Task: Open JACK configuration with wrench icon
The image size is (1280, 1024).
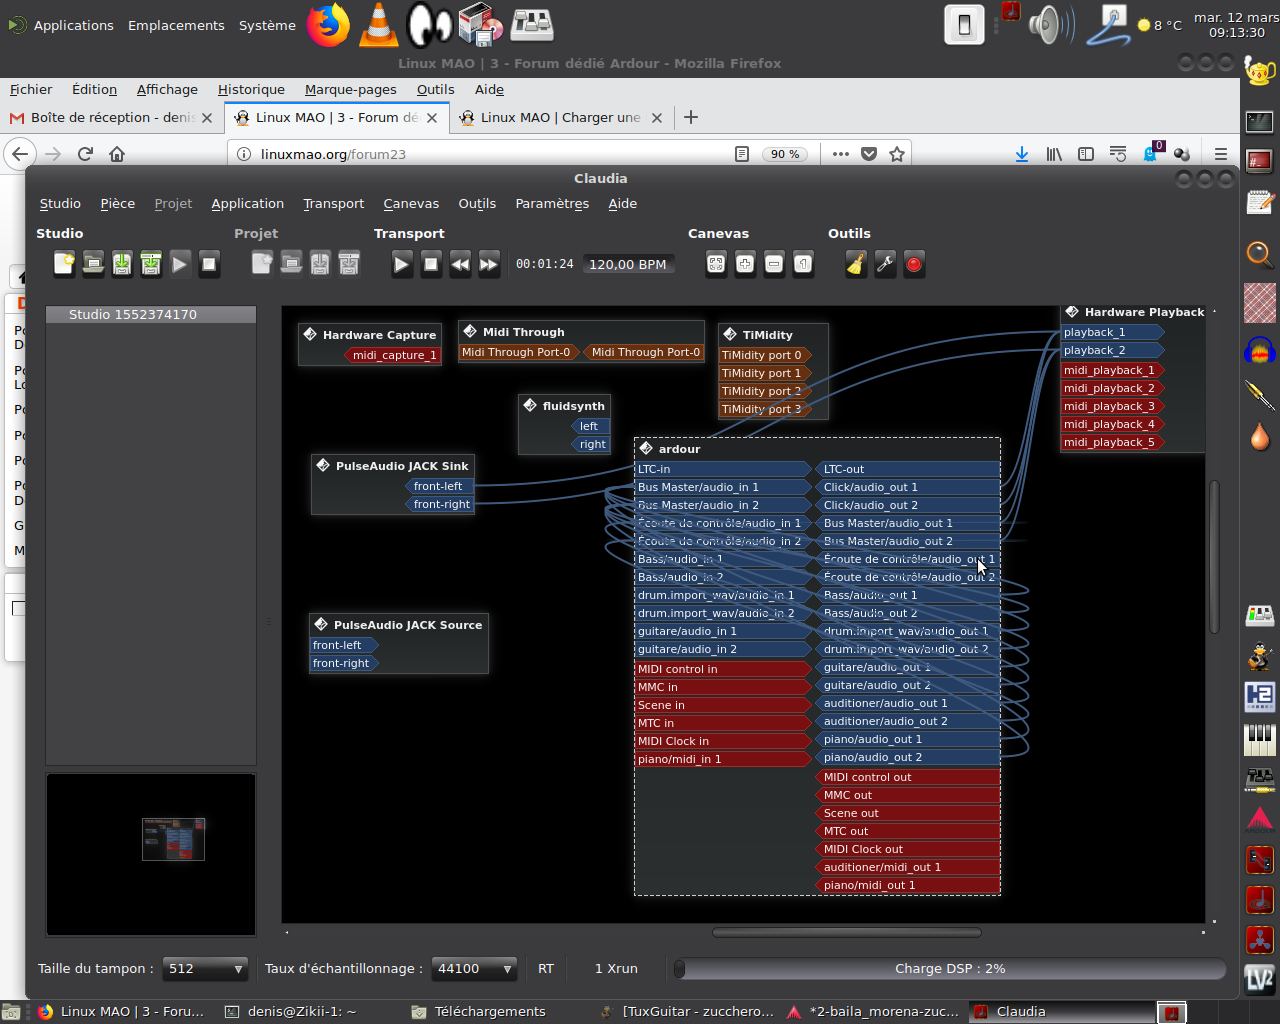Action: pos(885,264)
